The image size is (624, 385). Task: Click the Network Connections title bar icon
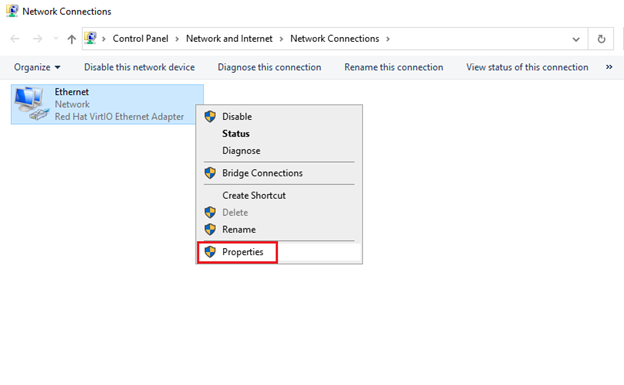(12, 11)
